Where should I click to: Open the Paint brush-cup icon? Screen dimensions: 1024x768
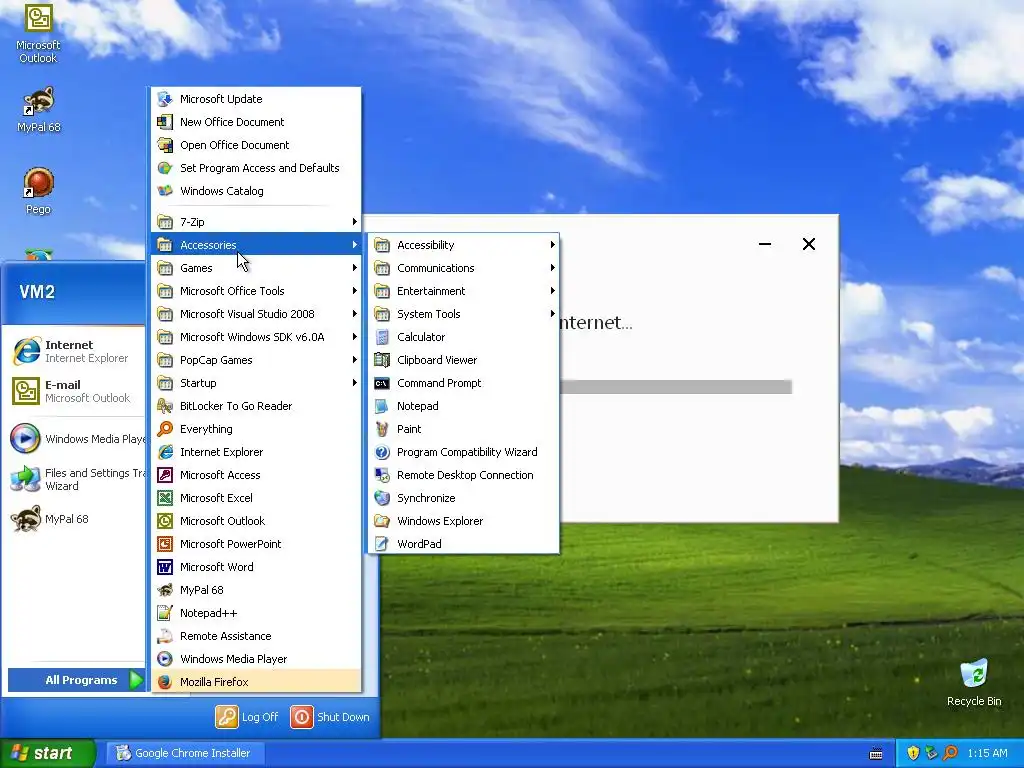point(382,429)
